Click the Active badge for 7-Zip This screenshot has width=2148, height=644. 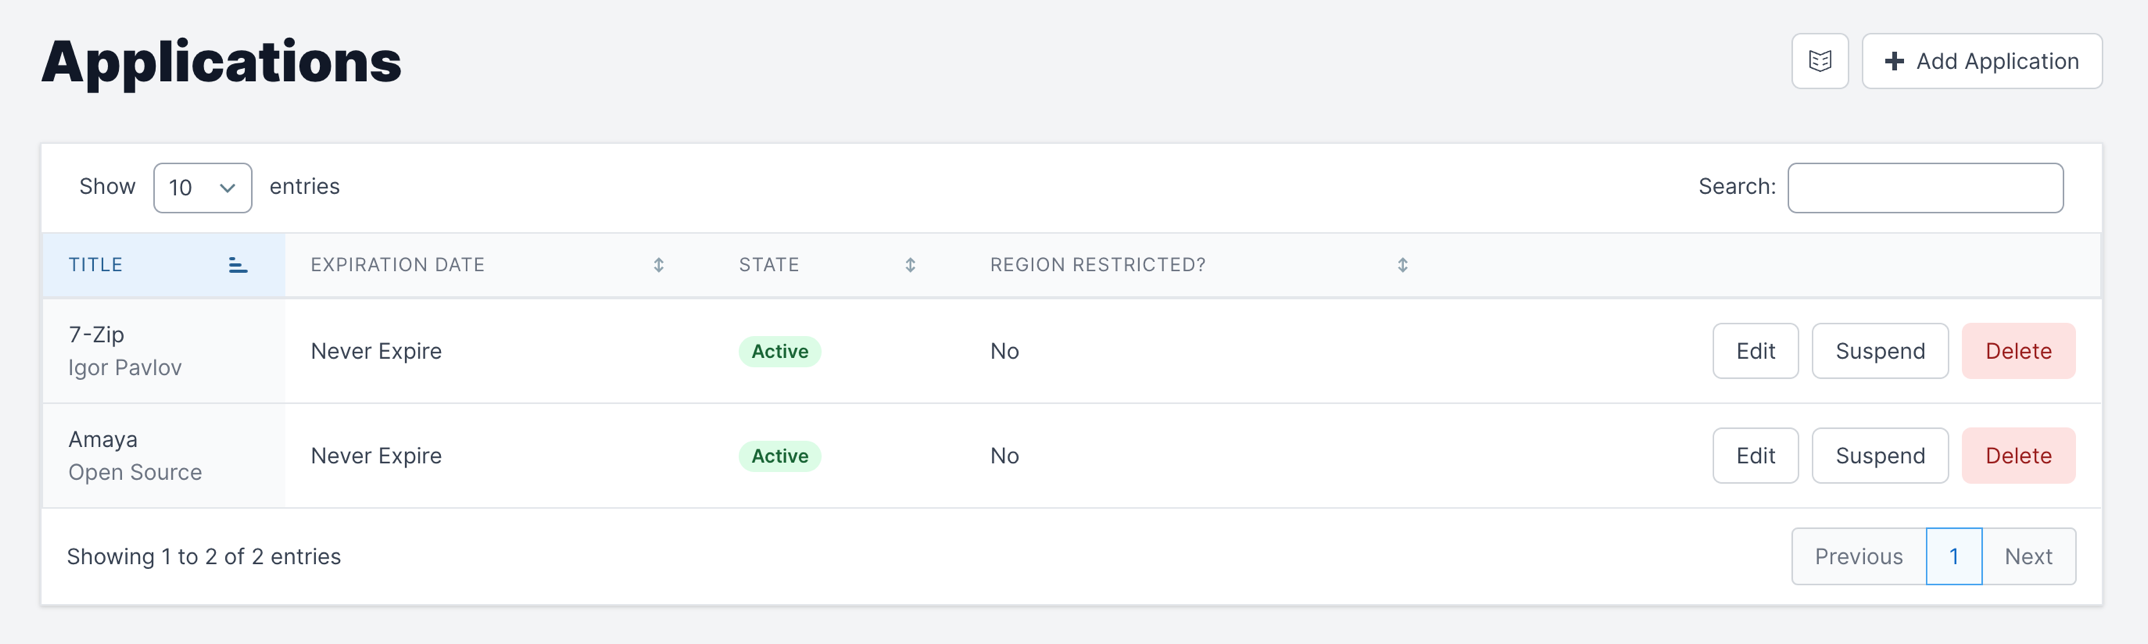pyautogui.click(x=780, y=351)
